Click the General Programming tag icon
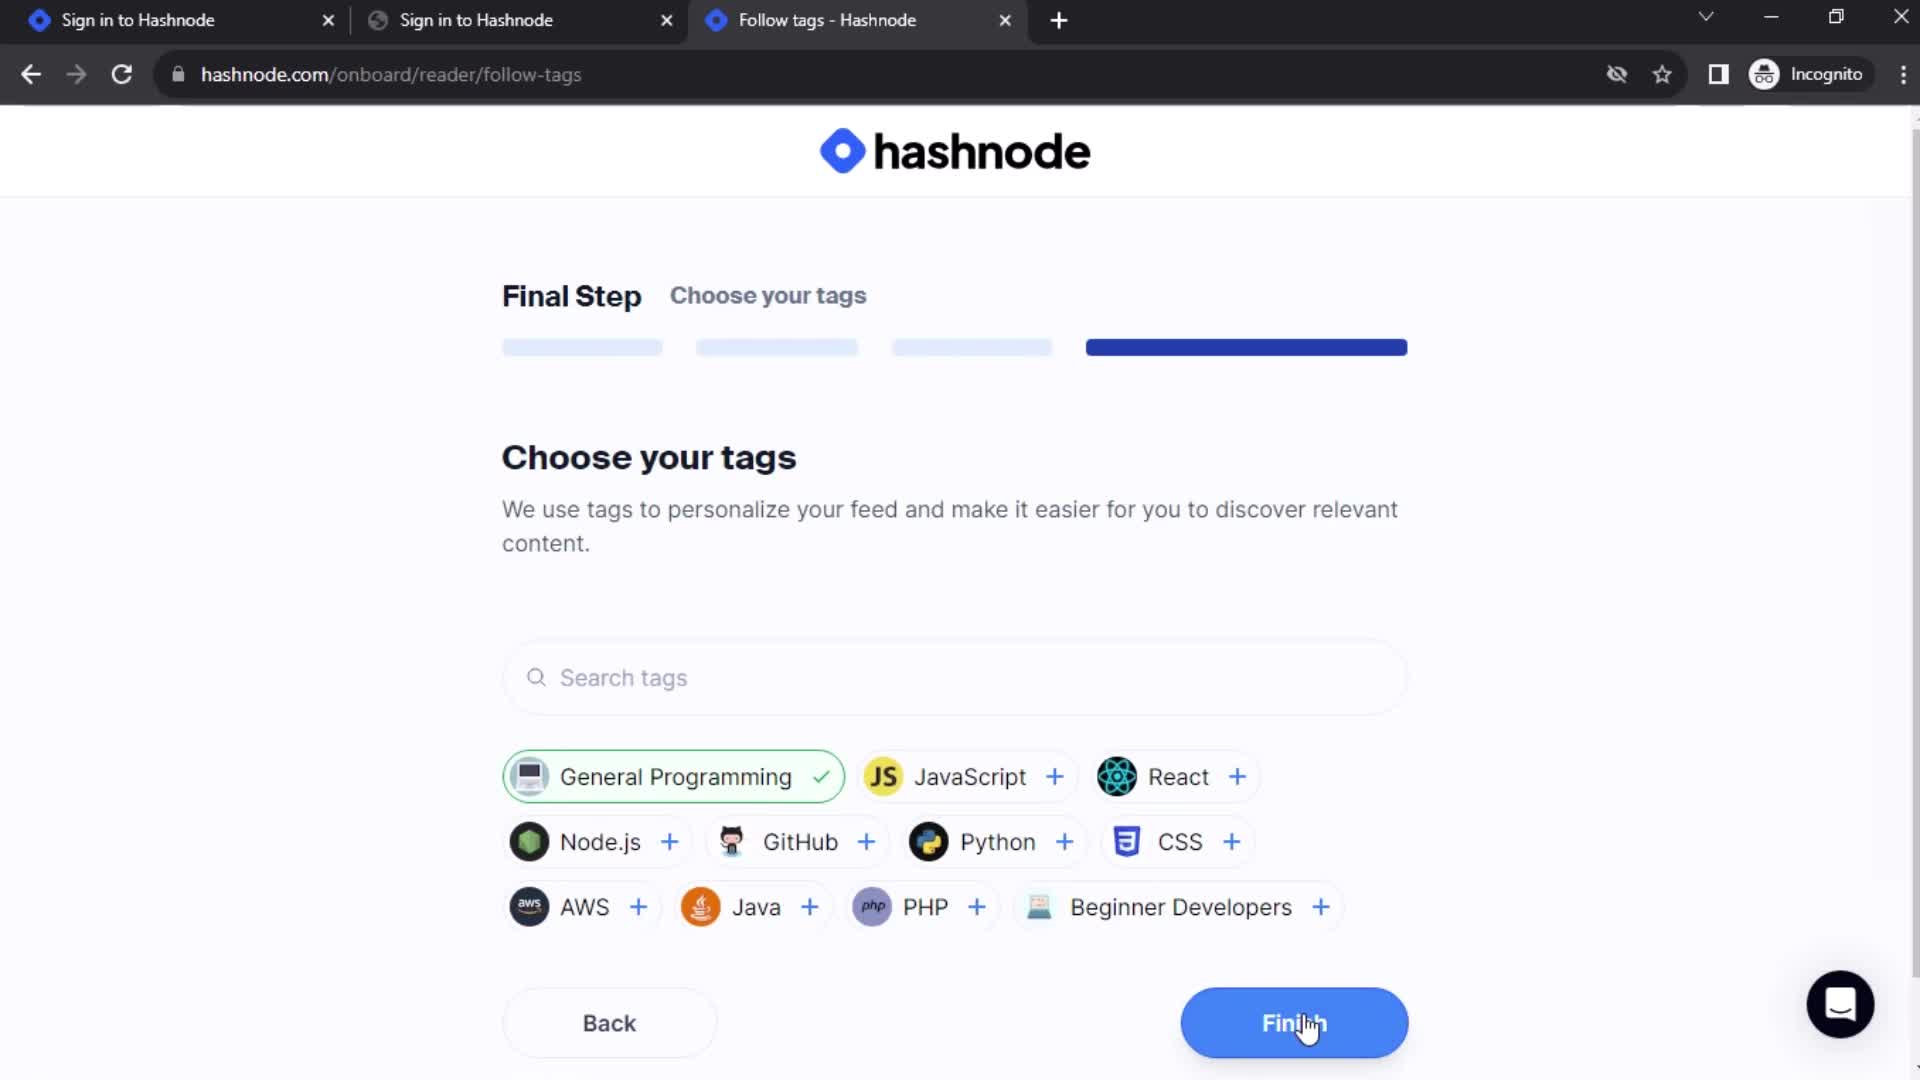 [530, 777]
